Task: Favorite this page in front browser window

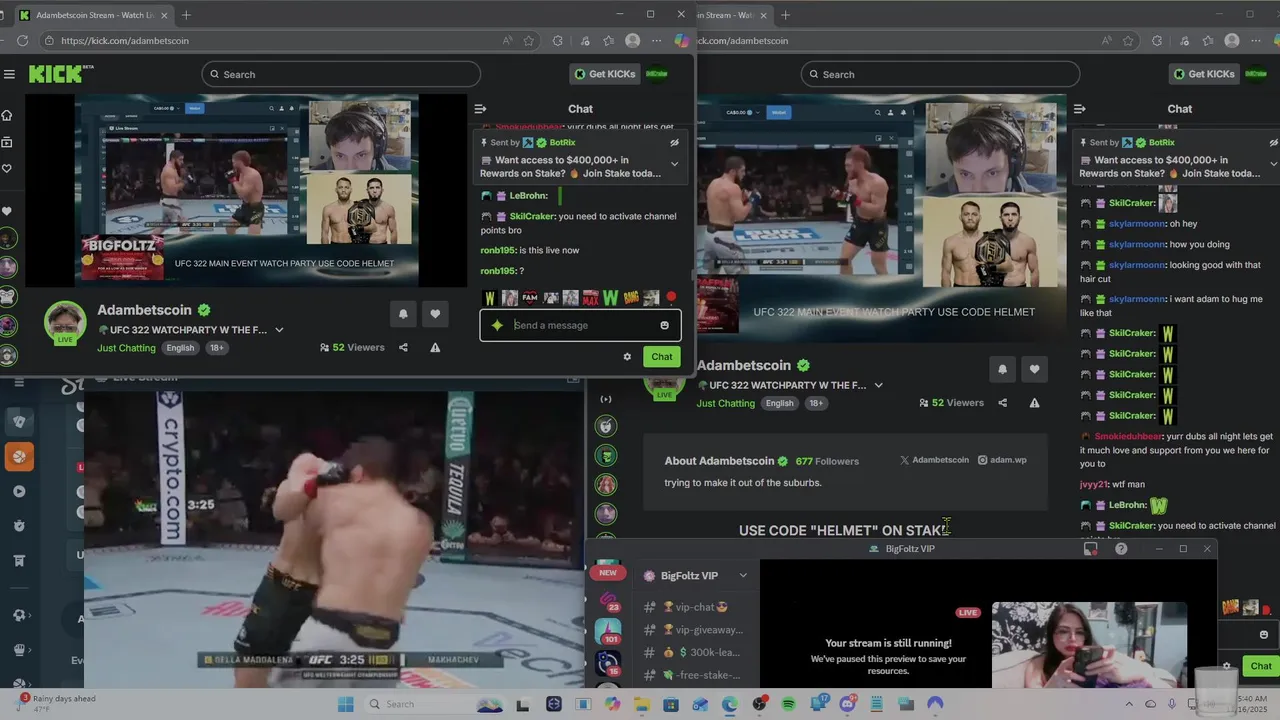Action: click(529, 41)
